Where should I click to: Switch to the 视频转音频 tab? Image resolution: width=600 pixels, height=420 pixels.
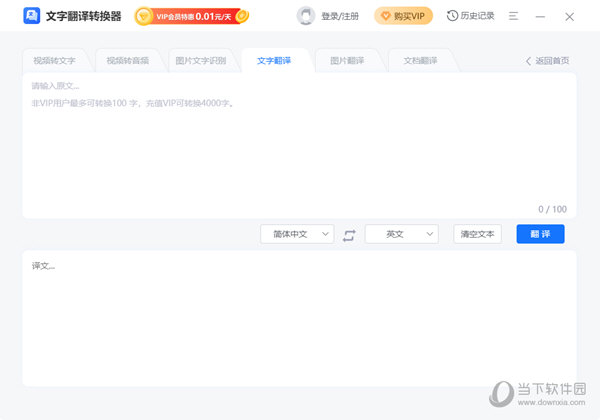coord(128,60)
